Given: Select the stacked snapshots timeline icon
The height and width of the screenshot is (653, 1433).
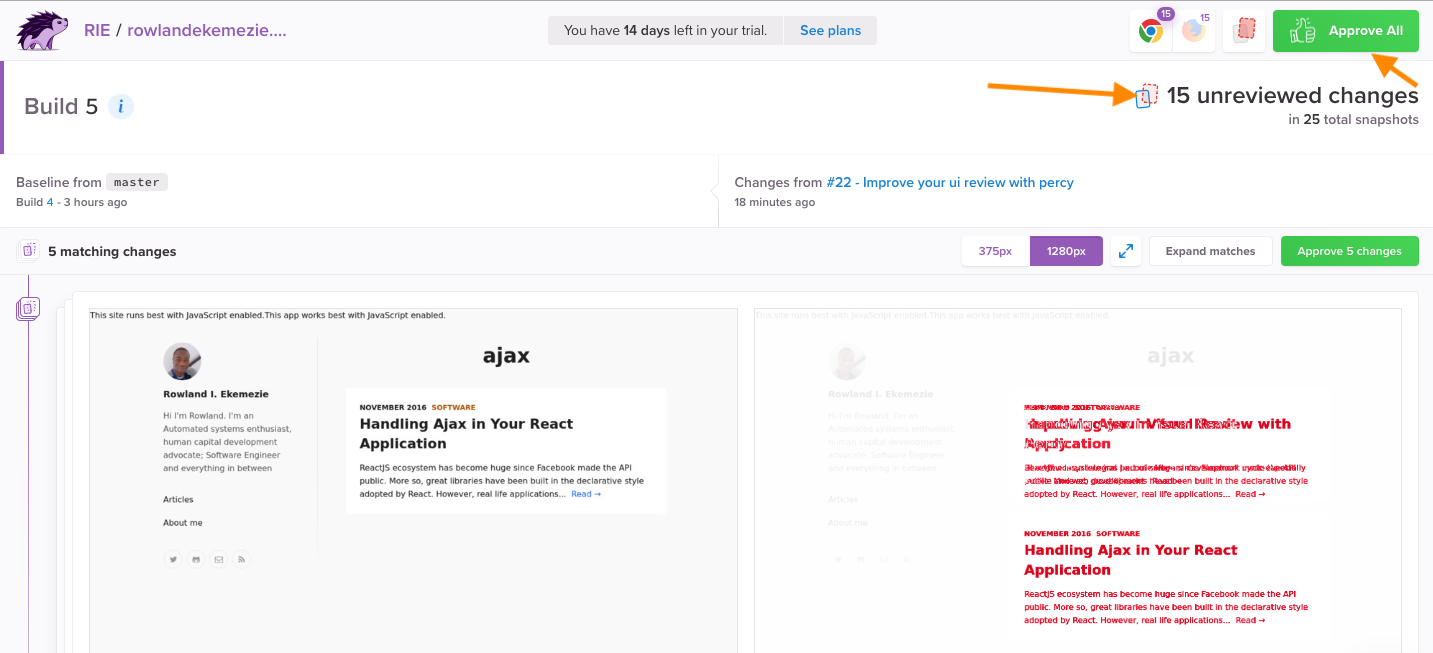Looking at the screenshot, I should (28, 308).
